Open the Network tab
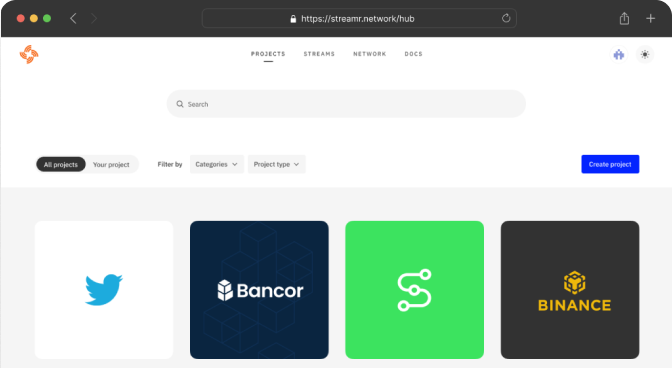Viewport: 672px width, 368px height. pos(370,54)
